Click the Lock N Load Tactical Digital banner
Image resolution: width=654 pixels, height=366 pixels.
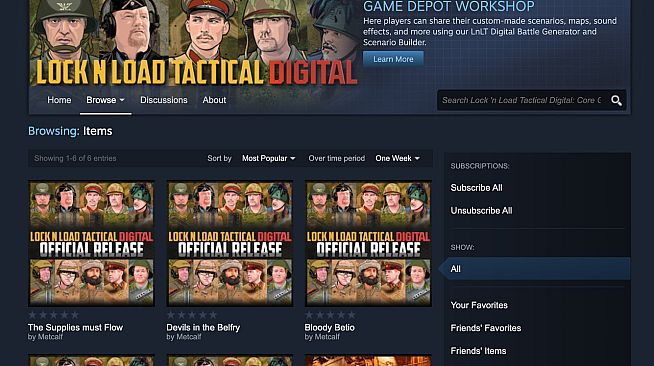click(194, 44)
